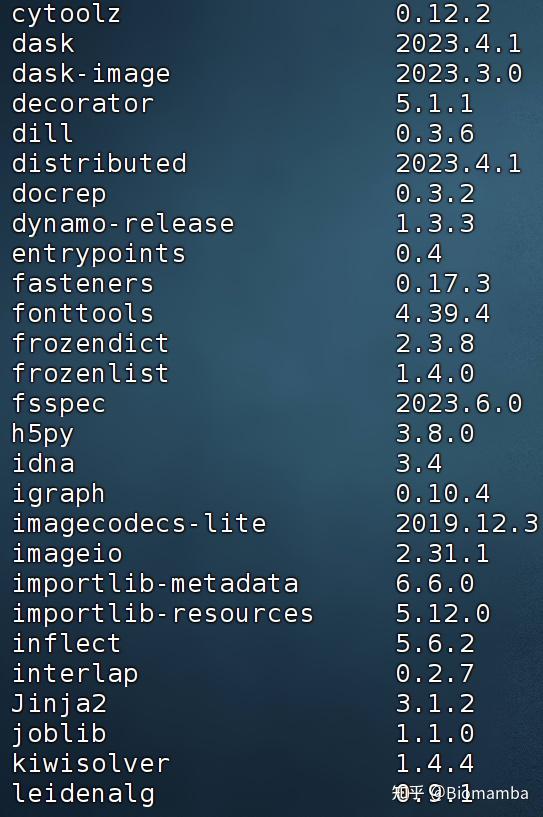The height and width of the screenshot is (817, 543).
Task: Select the "kiwisolver" package name
Action: (x=90, y=763)
